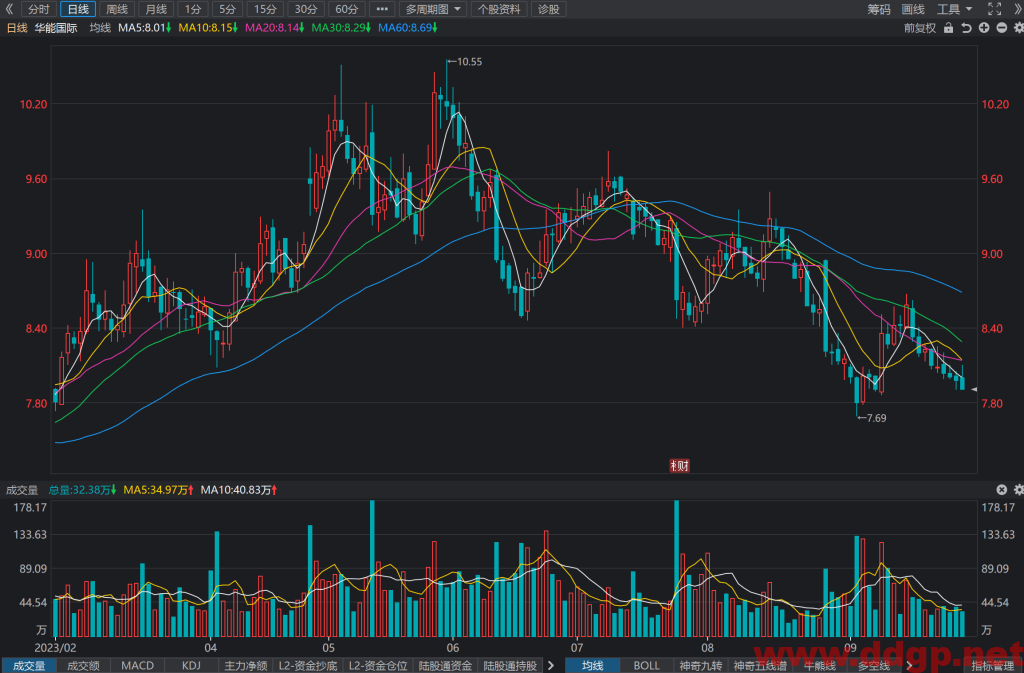This screenshot has height=673, width=1024.
Task: Collapse left panel with double chevron icon
Action: click(x=9, y=9)
